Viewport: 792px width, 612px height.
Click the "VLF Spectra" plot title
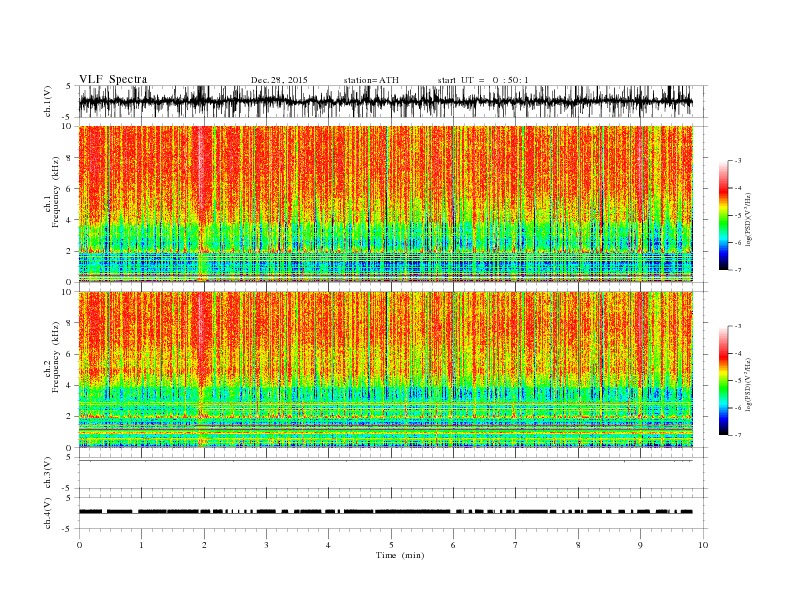[x=113, y=79]
